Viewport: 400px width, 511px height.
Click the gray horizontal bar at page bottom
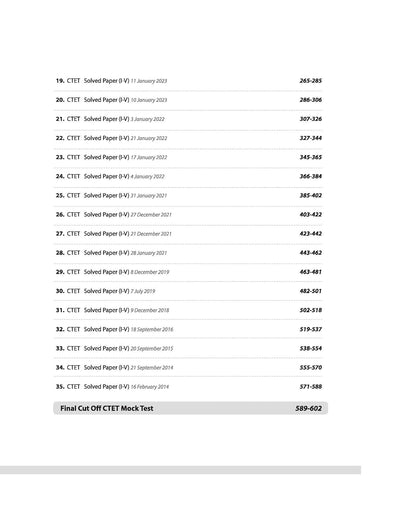point(180,470)
